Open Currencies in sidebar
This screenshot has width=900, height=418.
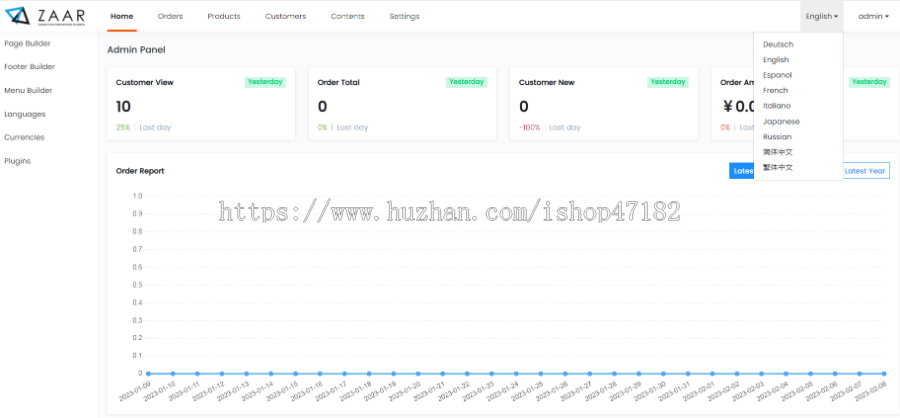pos(24,138)
